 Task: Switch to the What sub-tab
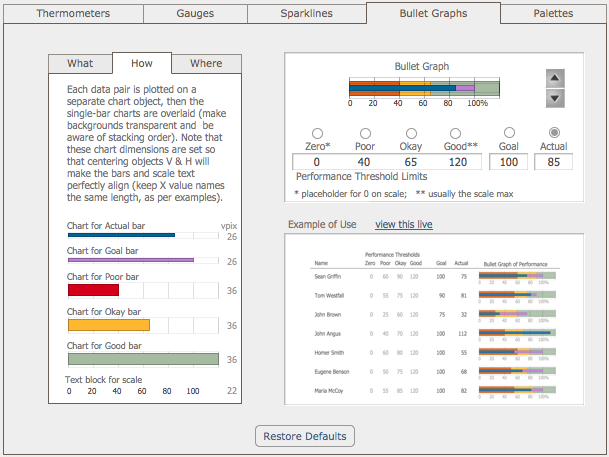tap(80, 63)
